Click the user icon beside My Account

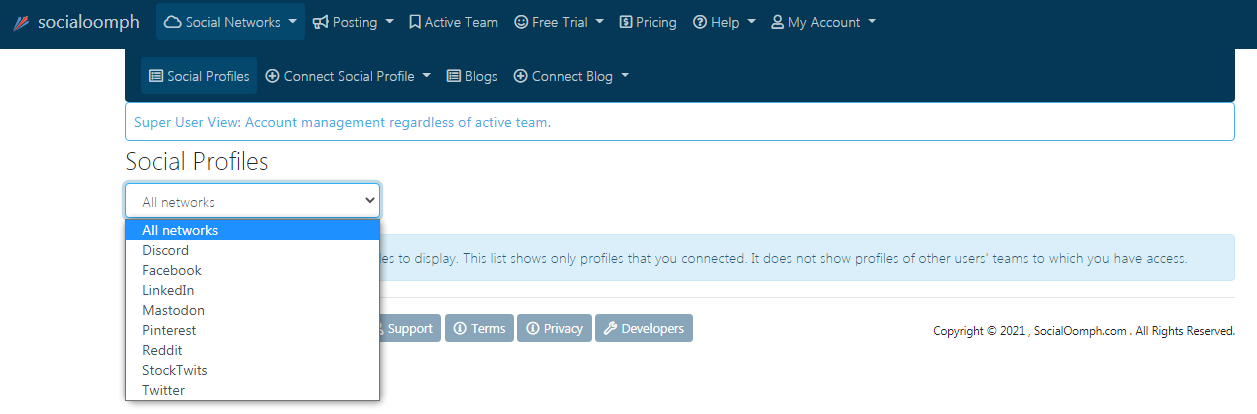coord(777,22)
